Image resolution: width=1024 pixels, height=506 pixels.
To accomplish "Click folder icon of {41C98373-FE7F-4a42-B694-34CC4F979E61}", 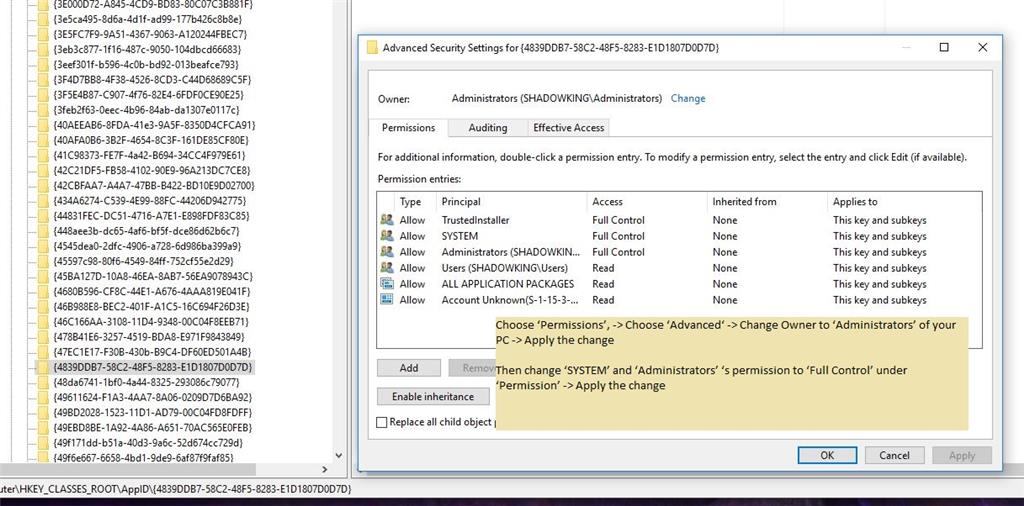I will (x=44, y=155).
